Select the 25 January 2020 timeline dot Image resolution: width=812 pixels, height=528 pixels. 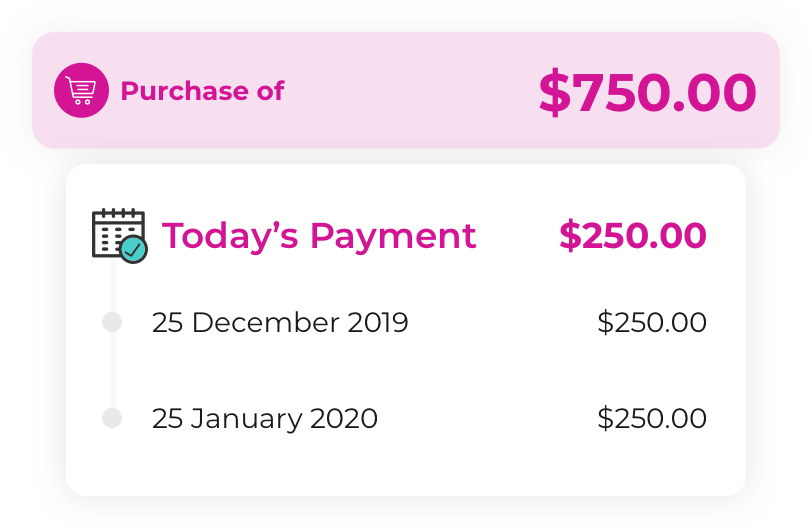[x=112, y=418]
